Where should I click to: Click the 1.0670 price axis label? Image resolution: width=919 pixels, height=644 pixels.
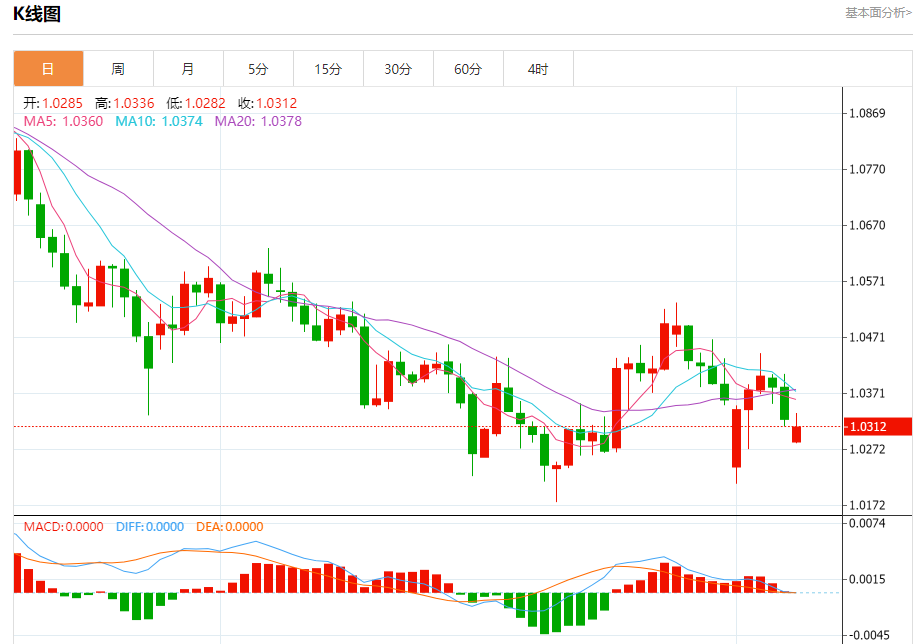[867, 226]
